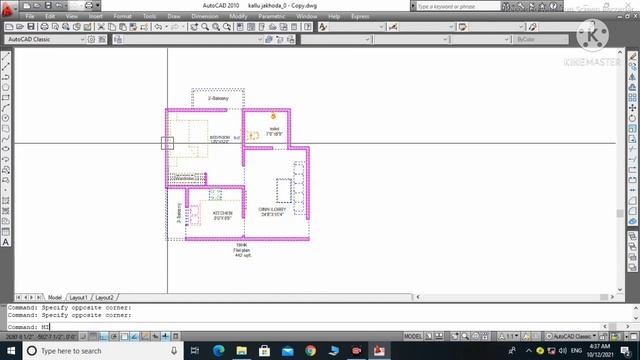The image size is (640, 360).
Task: Open the annotation scale 1:1 dropdown
Action: 509,337
